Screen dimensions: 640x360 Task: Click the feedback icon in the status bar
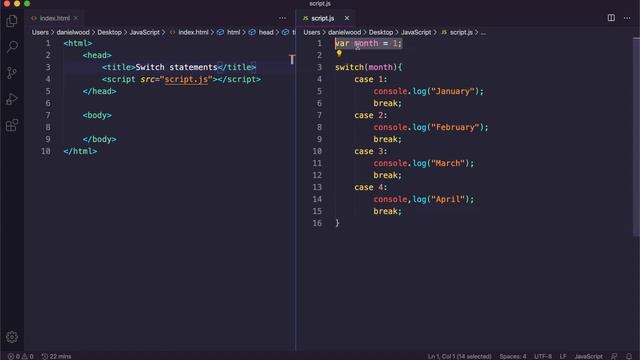coord(614,356)
